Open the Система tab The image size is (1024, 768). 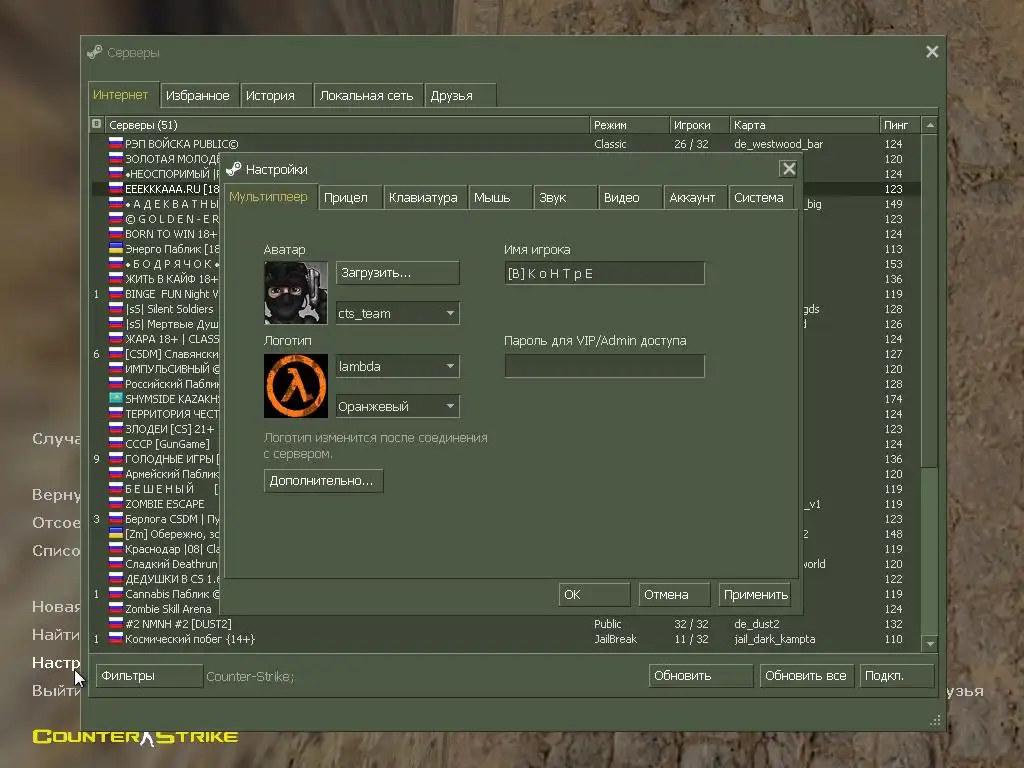coord(760,197)
